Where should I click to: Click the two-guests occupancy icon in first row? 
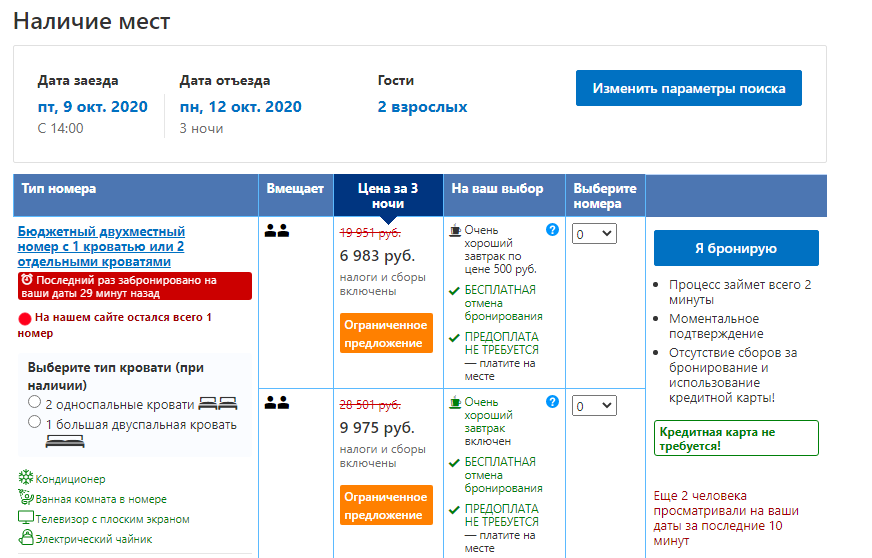(277, 231)
